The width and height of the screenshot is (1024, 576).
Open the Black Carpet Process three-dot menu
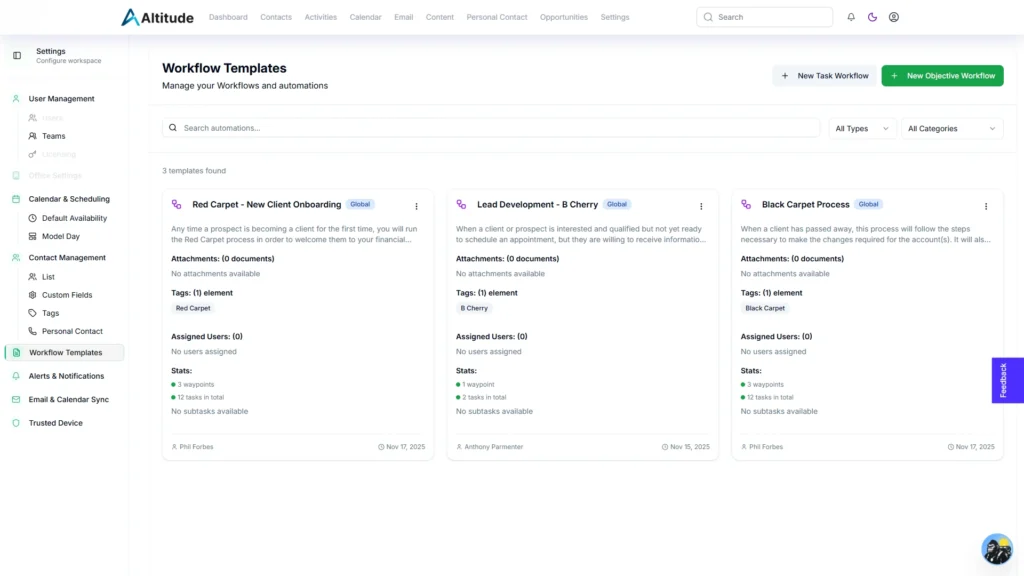tap(986, 206)
